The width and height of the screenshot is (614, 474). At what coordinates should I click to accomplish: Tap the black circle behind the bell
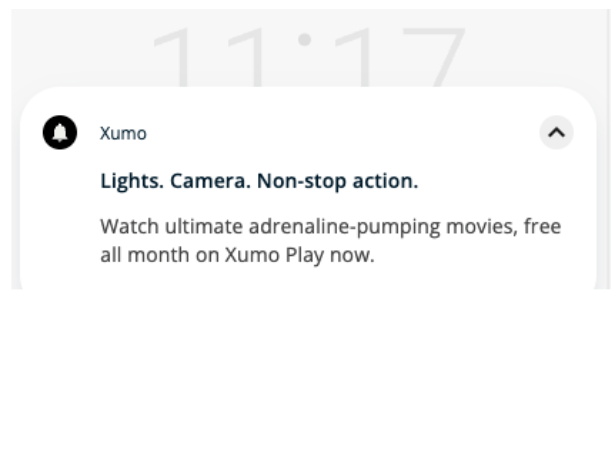point(59,132)
